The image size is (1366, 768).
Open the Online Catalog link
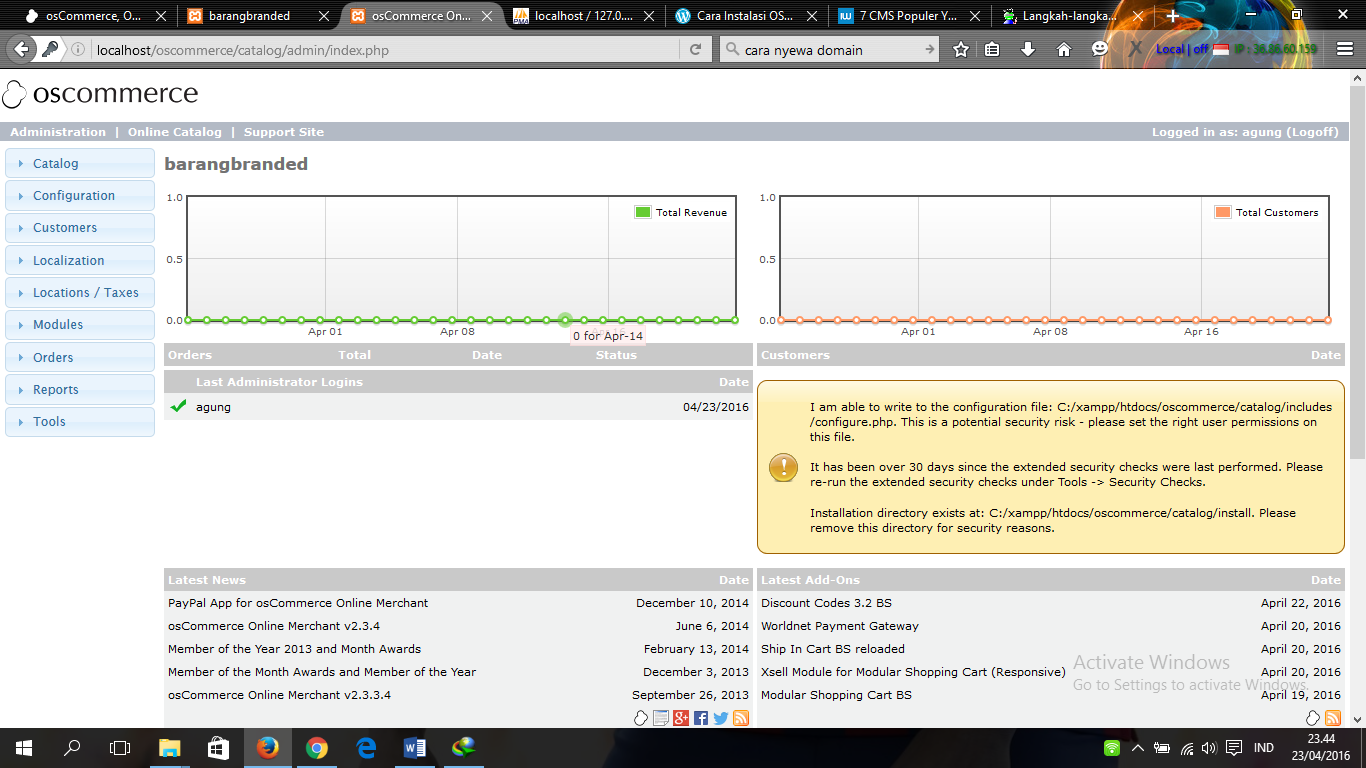pyautogui.click(x=175, y=132)
